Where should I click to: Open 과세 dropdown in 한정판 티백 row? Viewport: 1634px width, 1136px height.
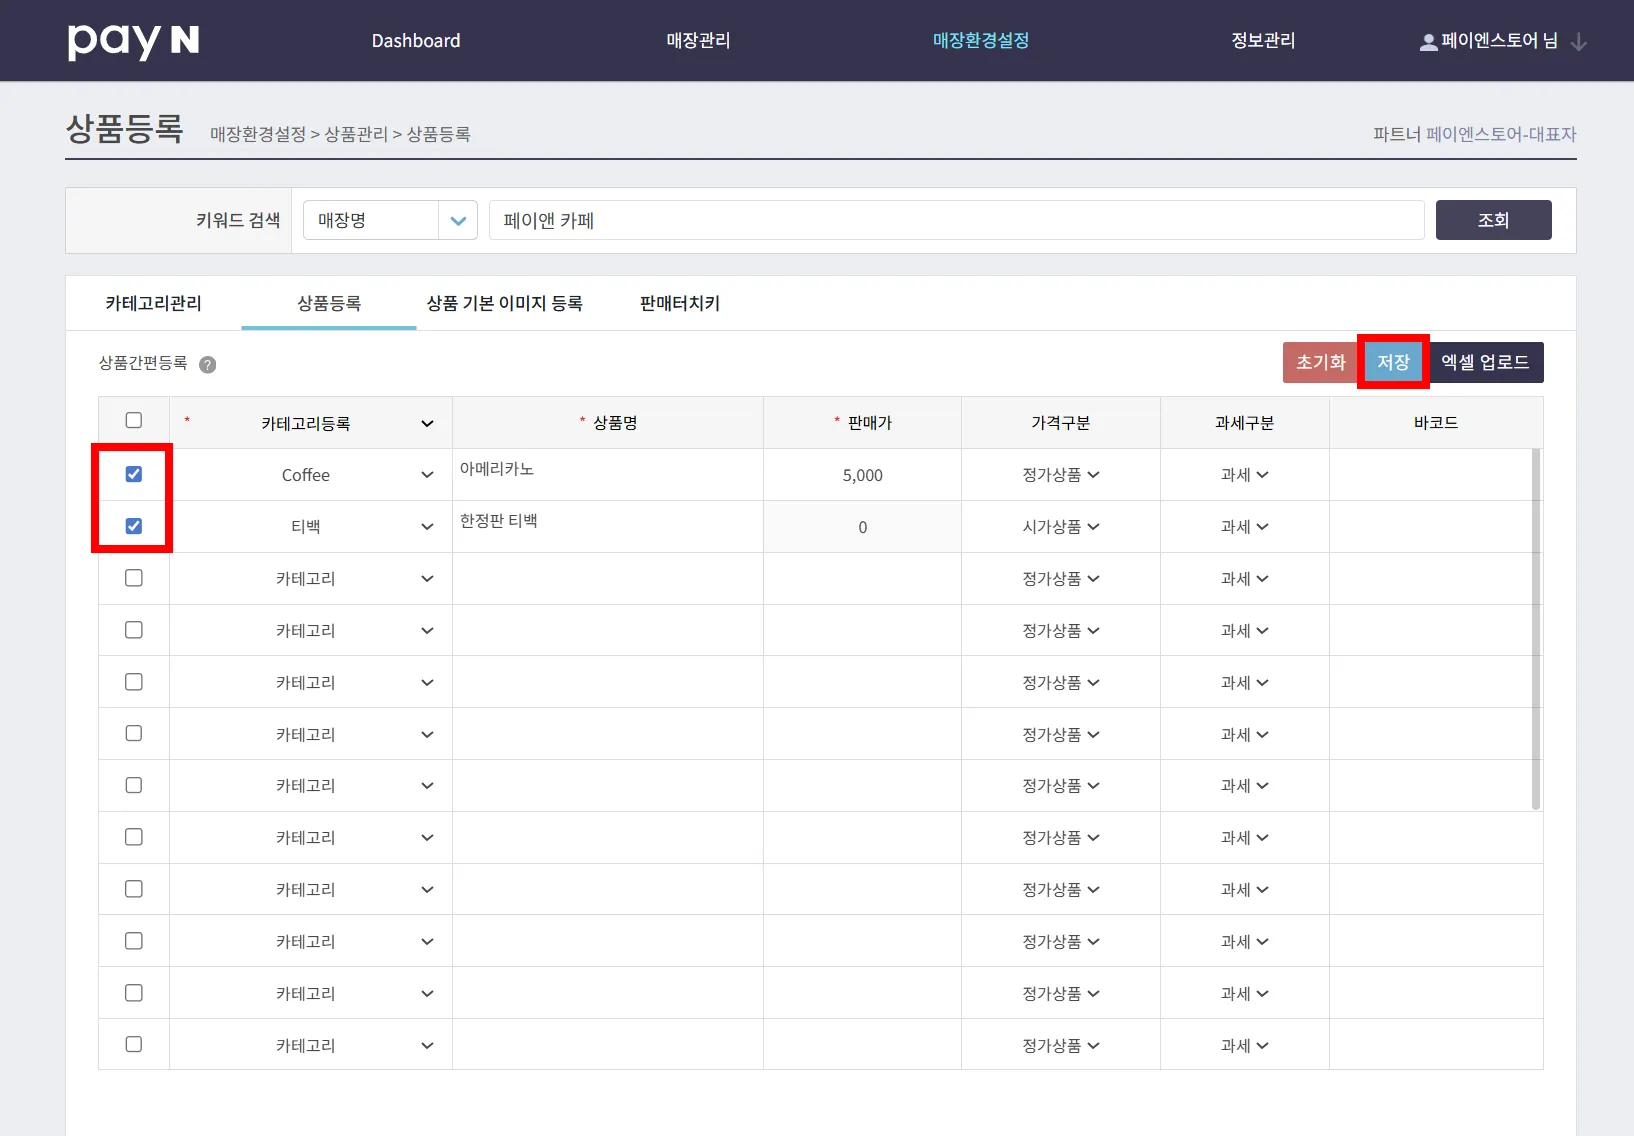click(x=1245, y=527)
